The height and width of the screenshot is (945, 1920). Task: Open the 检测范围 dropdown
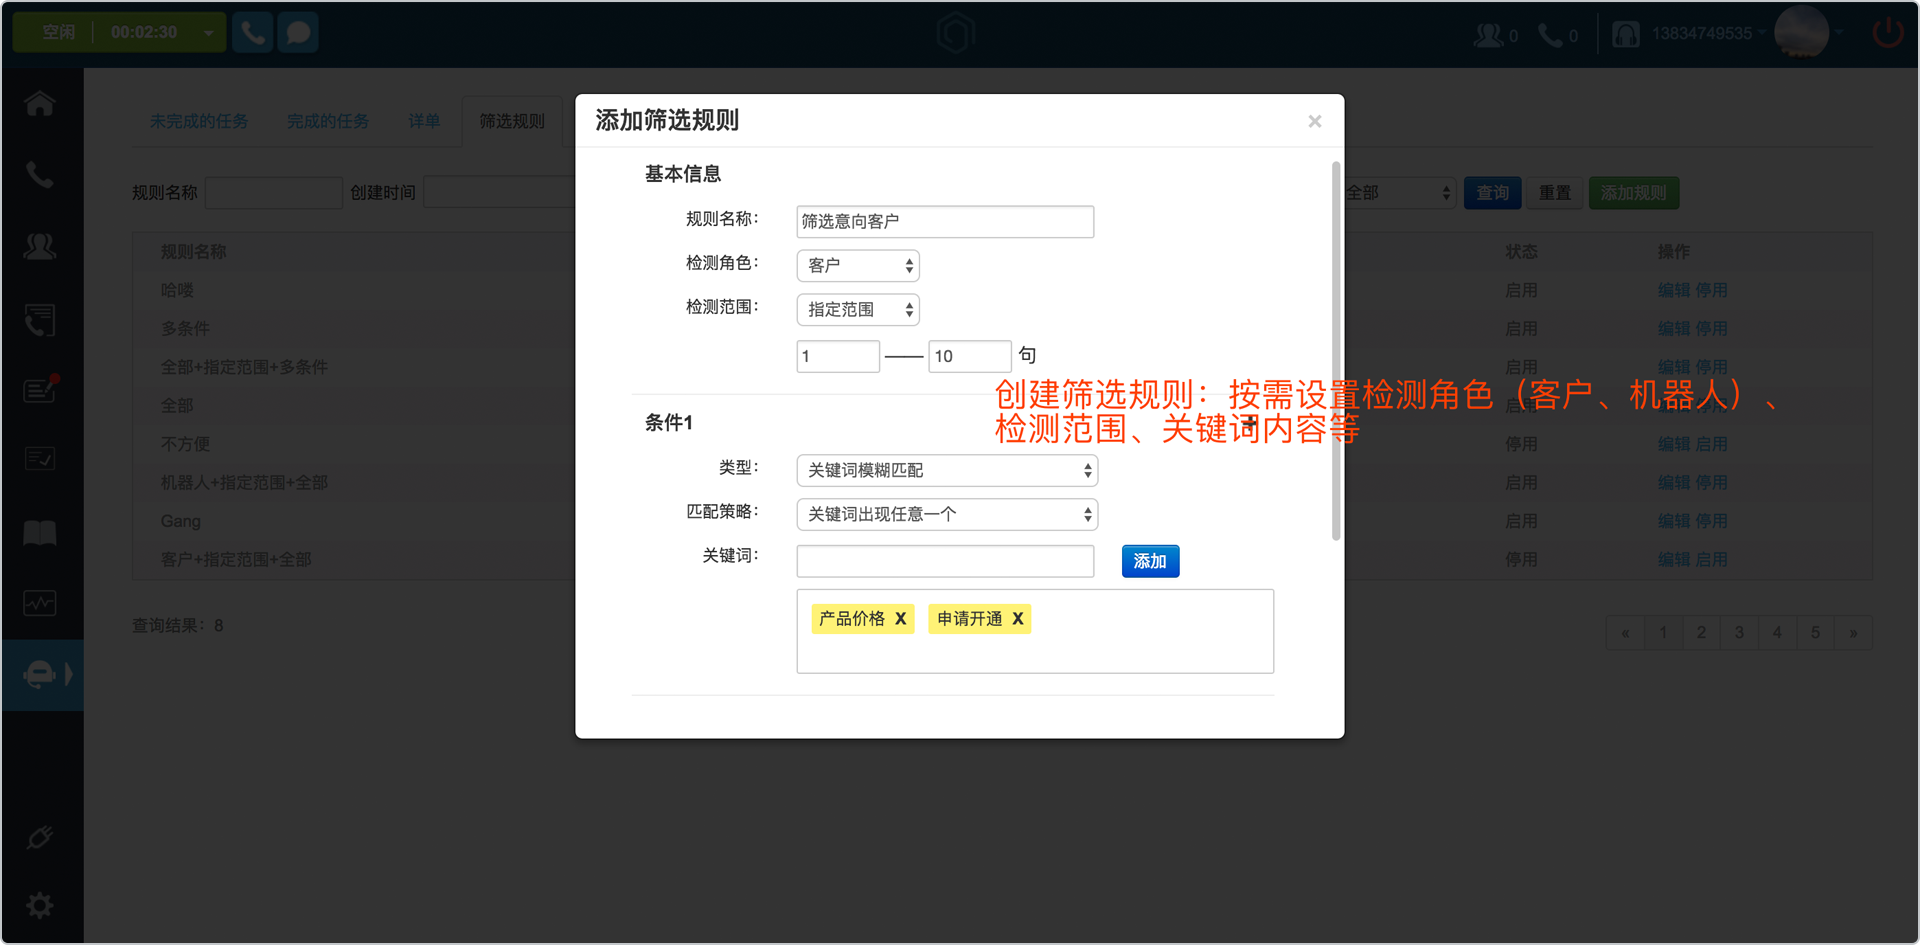coord(858,310)
